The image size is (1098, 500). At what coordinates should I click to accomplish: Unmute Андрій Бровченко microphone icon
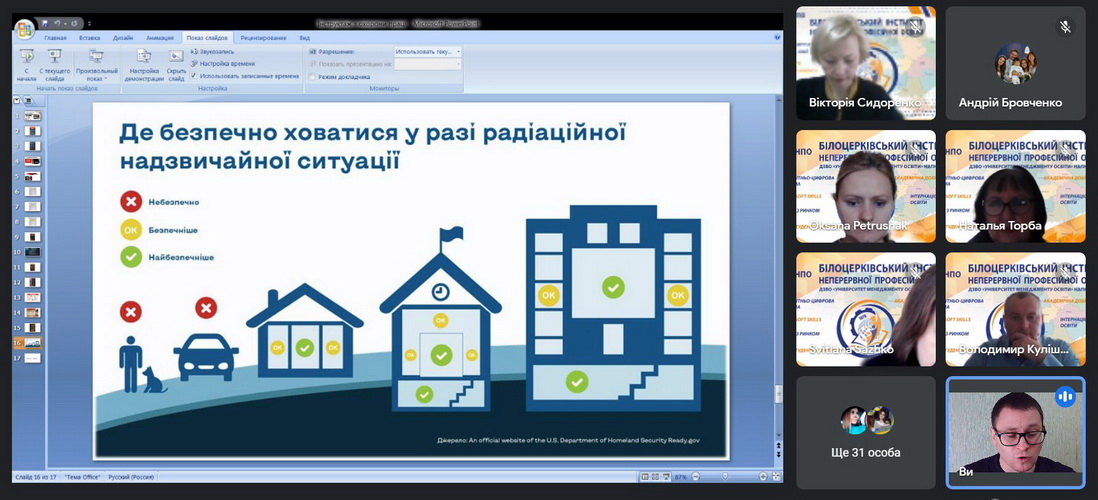point(1065,28)
